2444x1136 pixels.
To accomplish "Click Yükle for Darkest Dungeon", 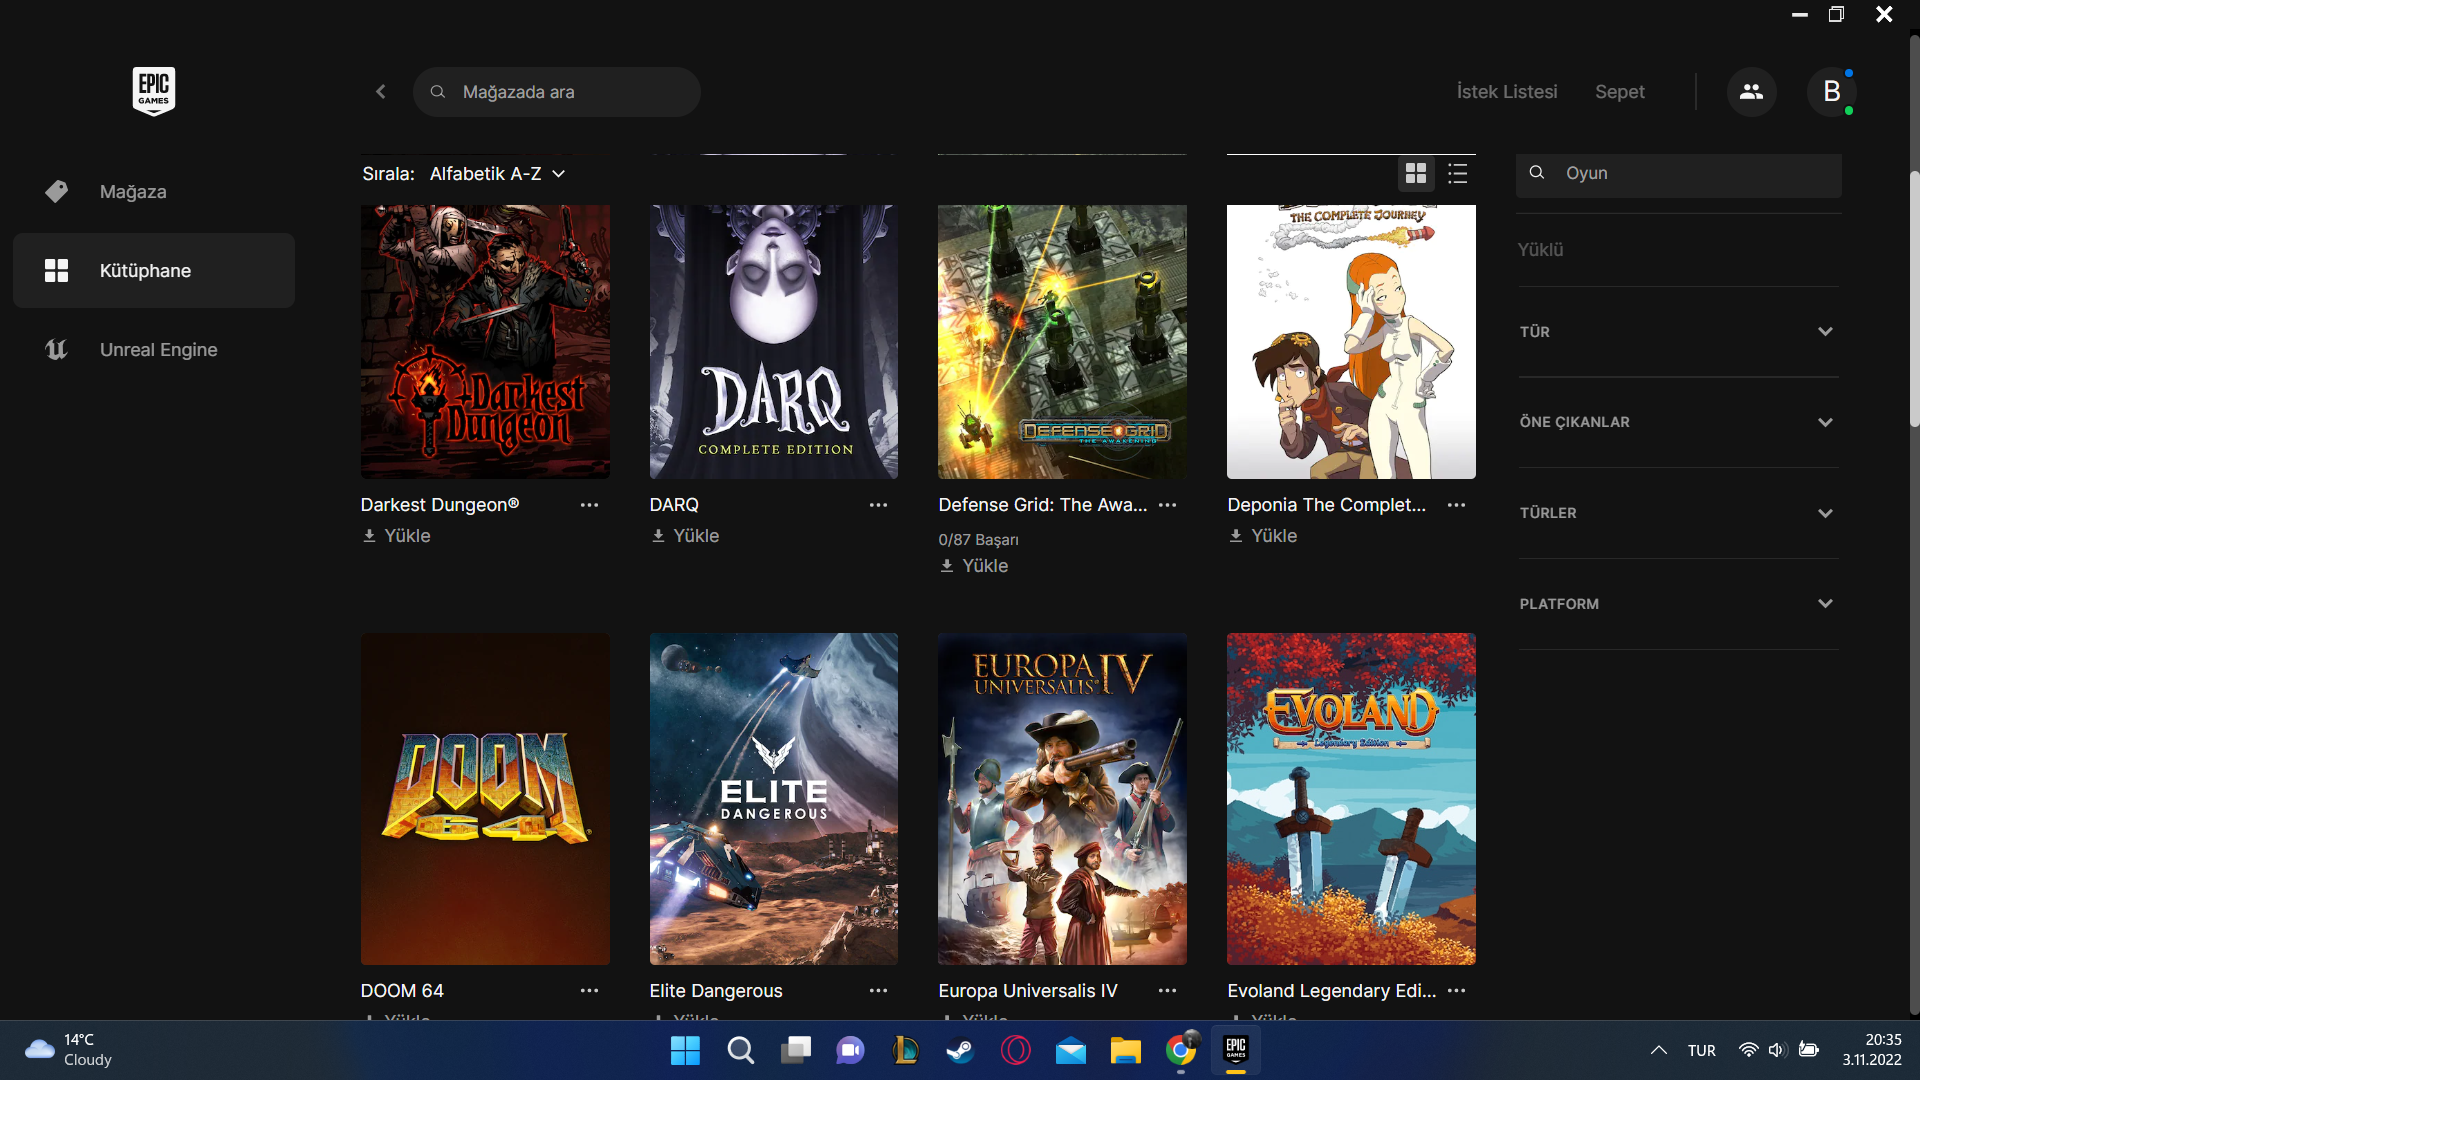I will click(x=396, y=536).
